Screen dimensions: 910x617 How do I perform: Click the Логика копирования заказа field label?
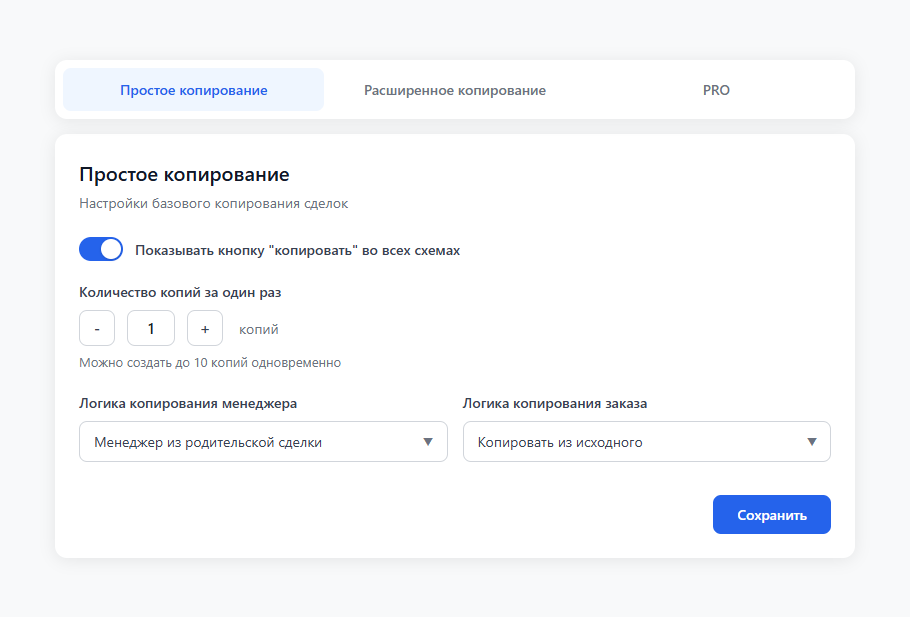[555, 404]
